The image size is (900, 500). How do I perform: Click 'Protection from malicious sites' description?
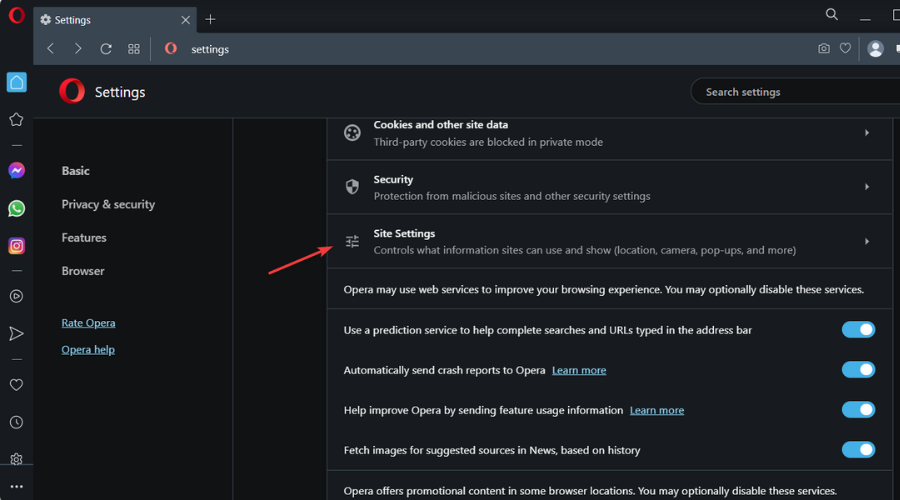pos(512,196)
